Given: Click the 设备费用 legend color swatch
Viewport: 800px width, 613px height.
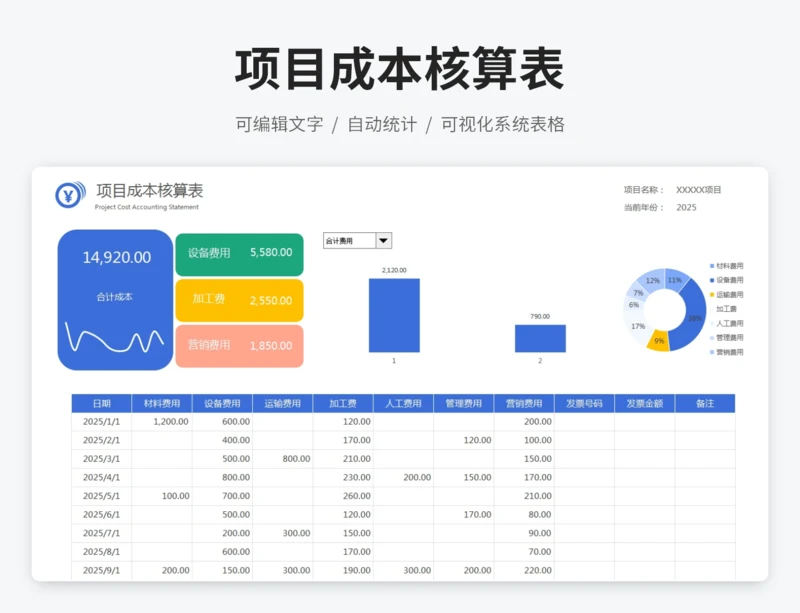Looking at the screenshot, I should click(712, 280).
